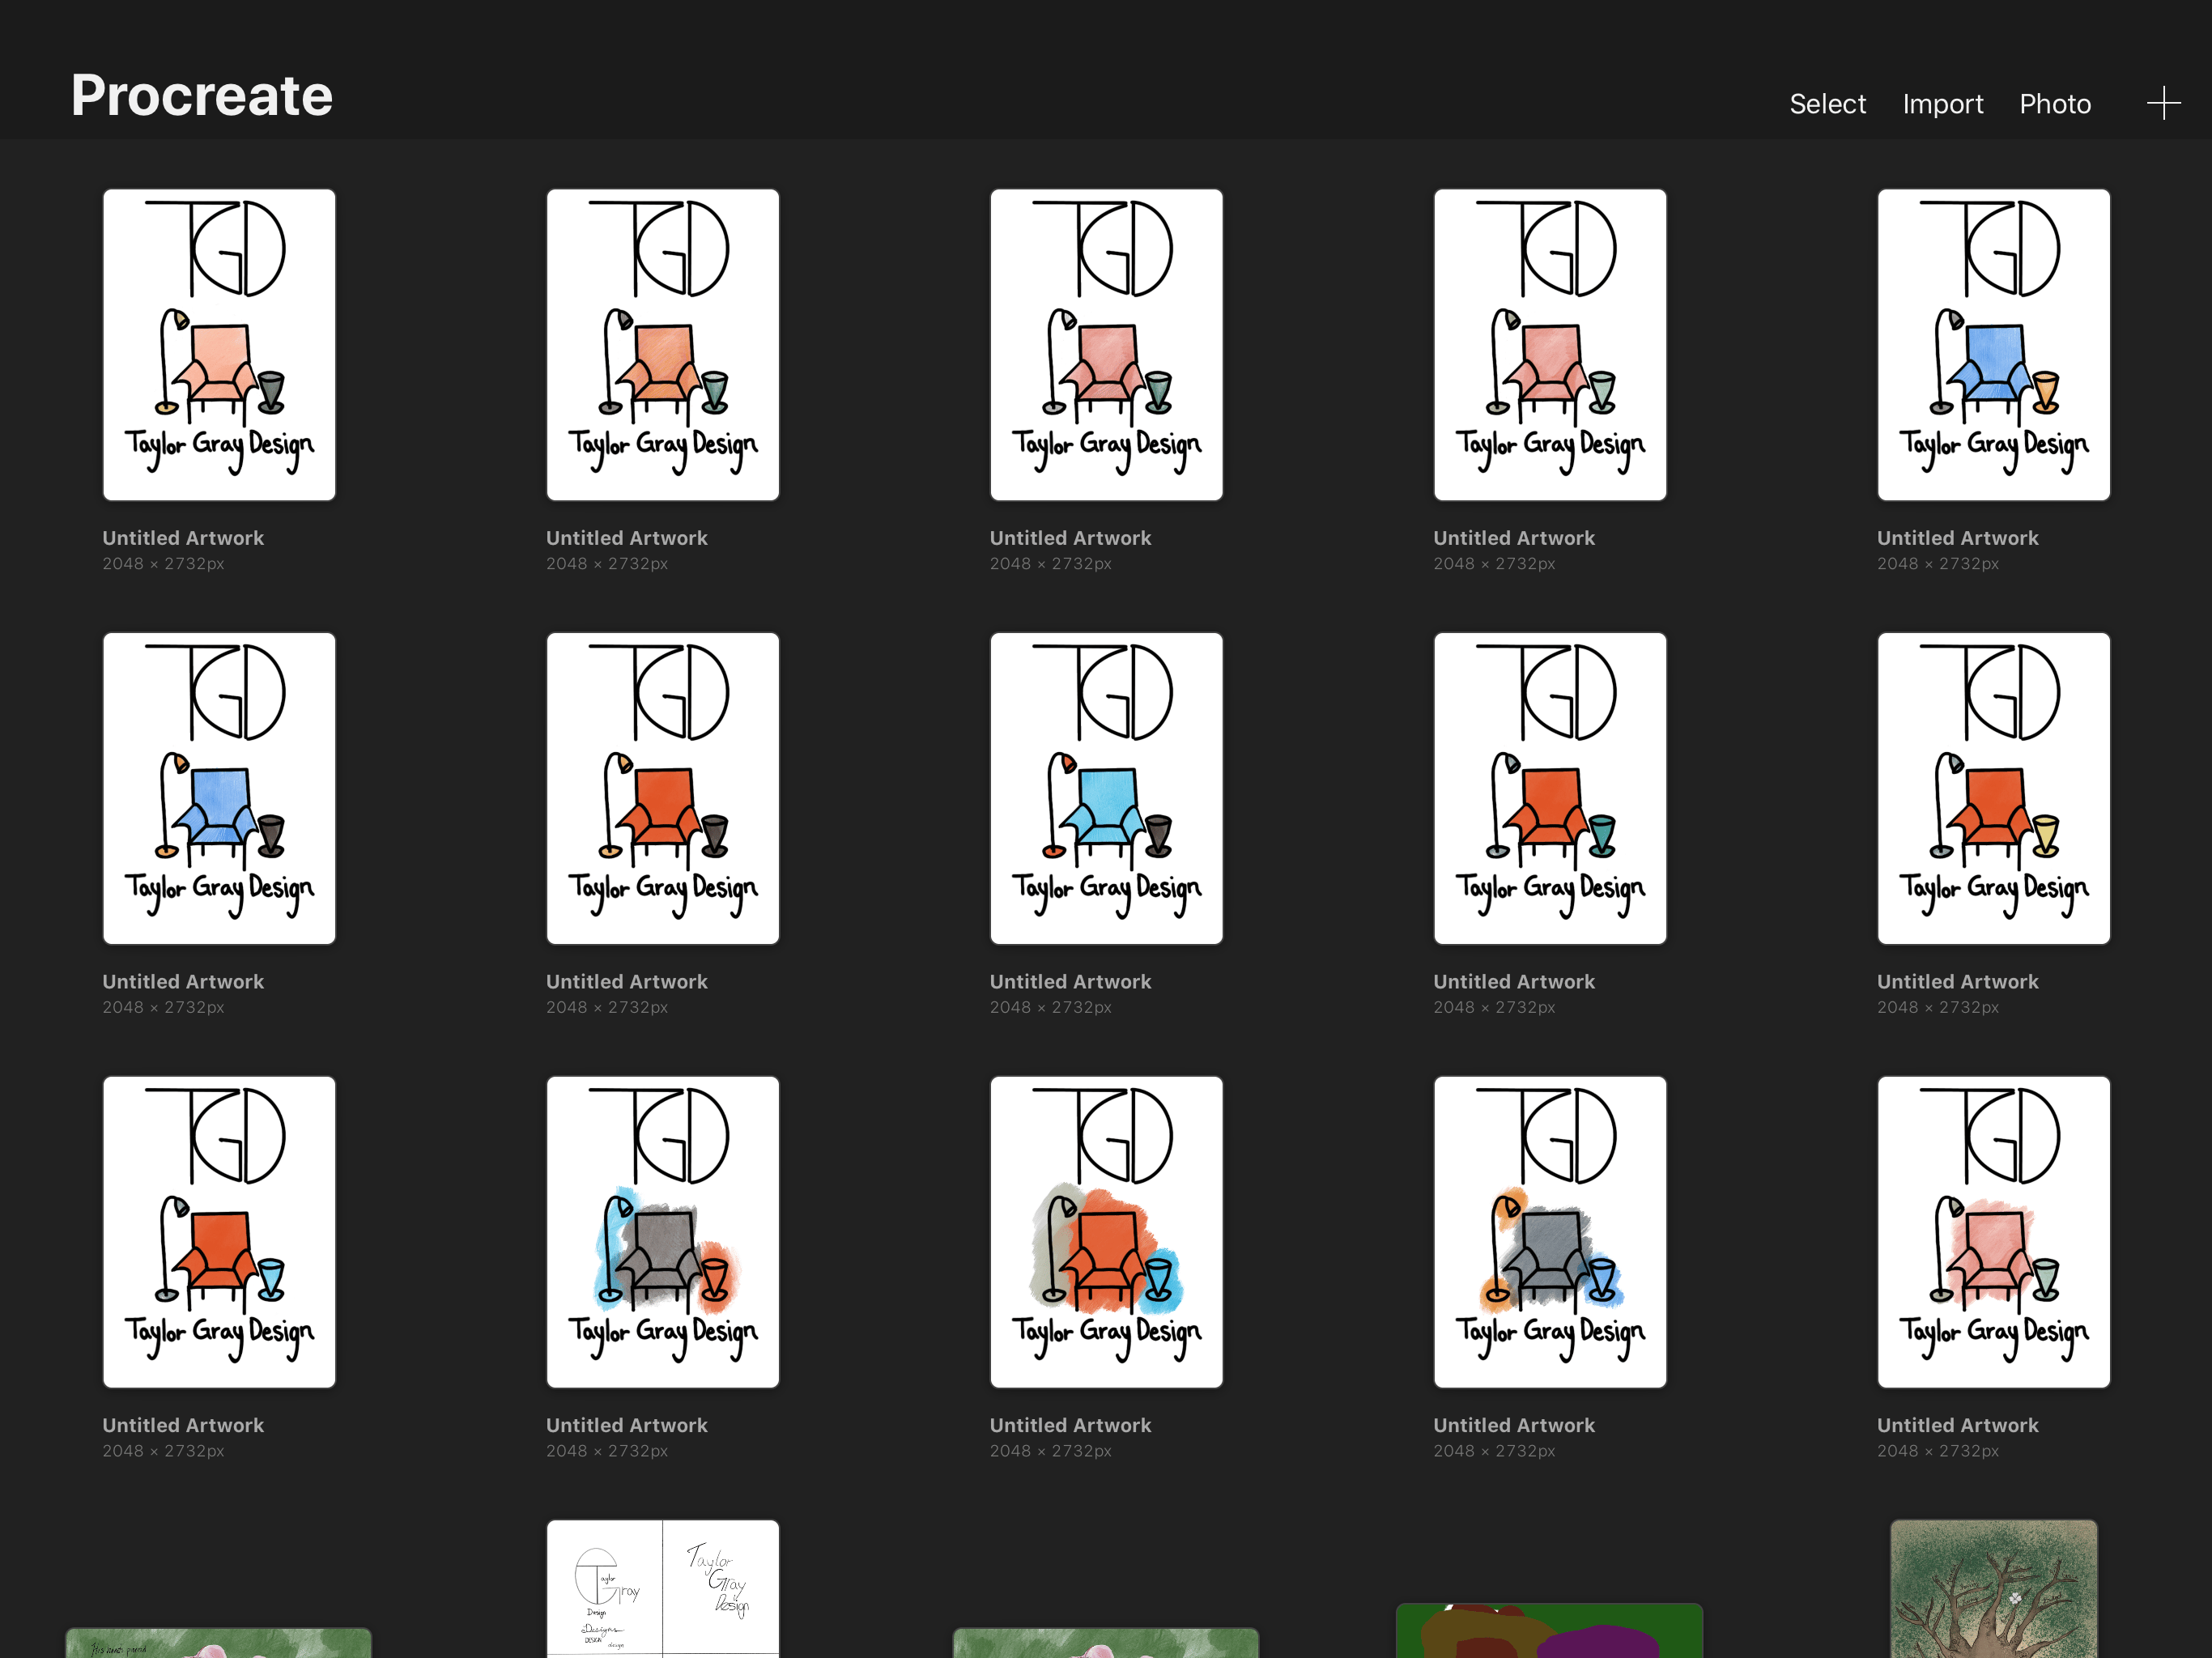The image size is (2212, 1658).
Task: Open second-row artwork with blue chair and dark table
Action: pos(219,788)
